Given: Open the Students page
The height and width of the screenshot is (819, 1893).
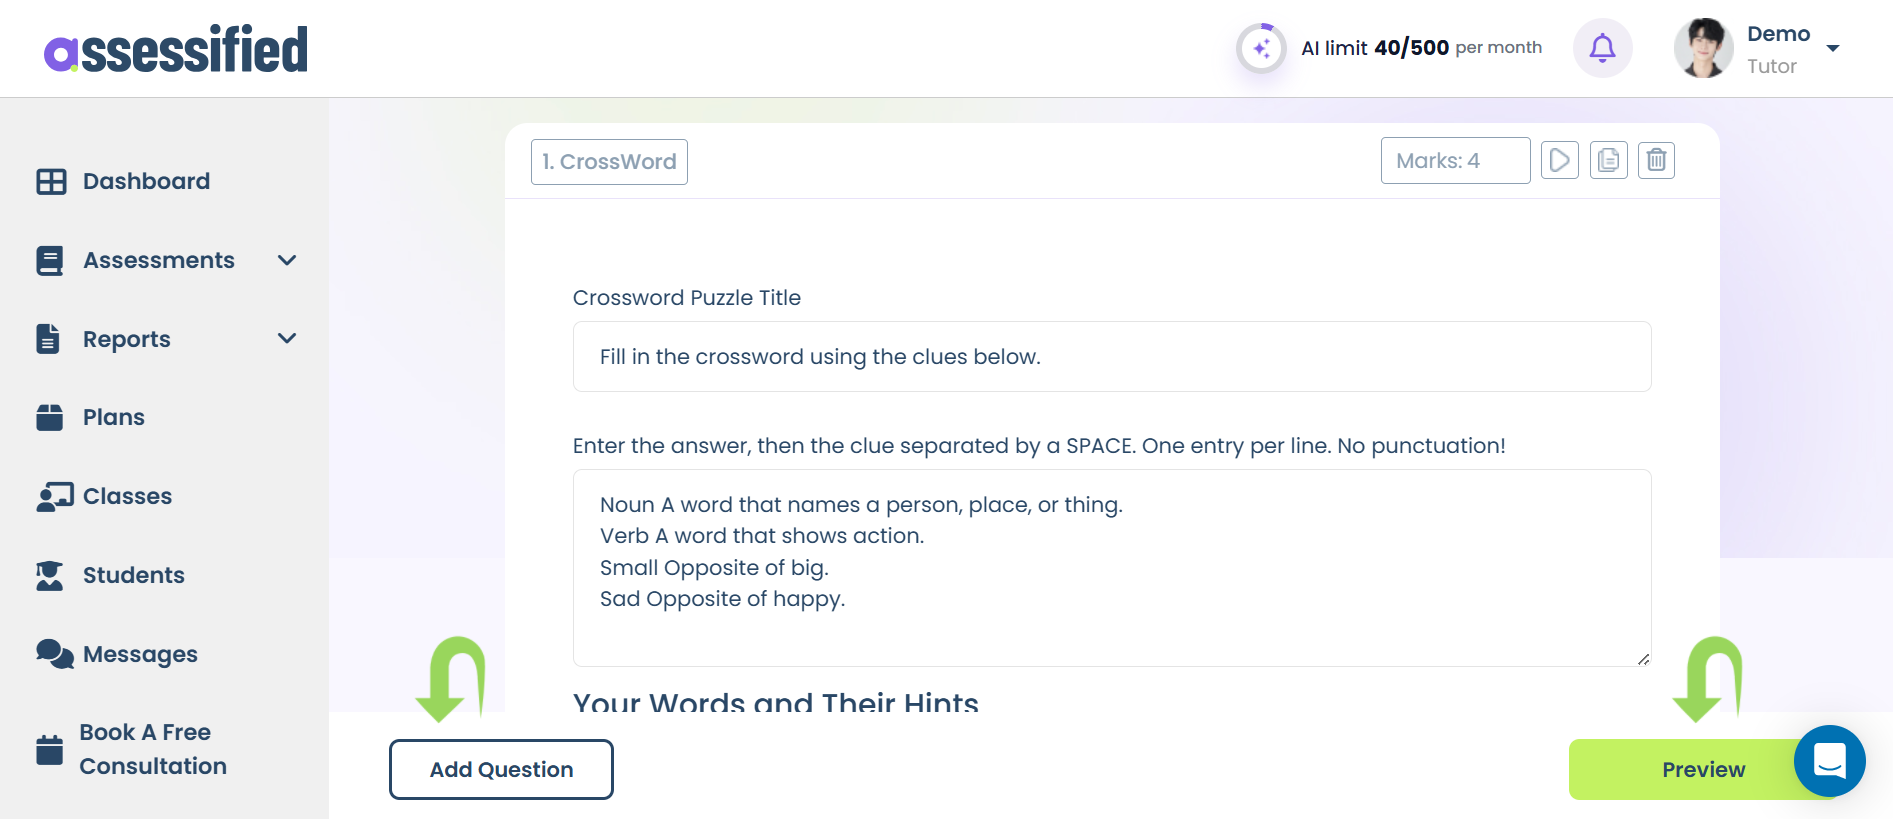Looking at the screenshot, I should 133,575.
